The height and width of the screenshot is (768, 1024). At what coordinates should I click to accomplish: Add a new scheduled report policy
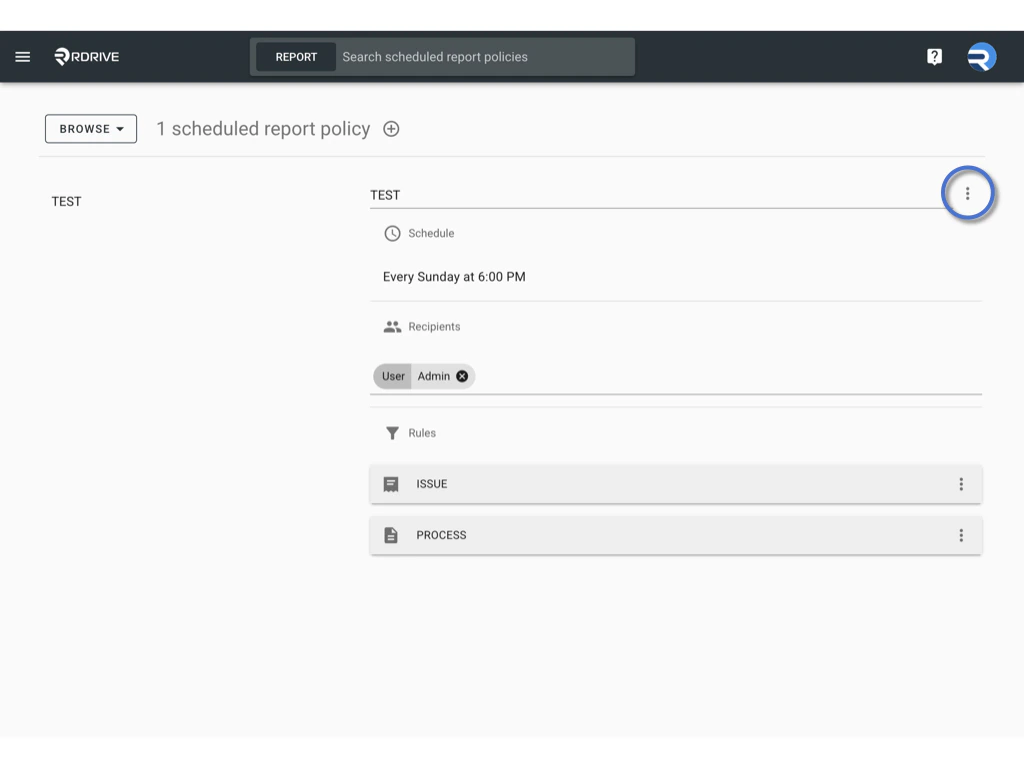pos(390,128)
